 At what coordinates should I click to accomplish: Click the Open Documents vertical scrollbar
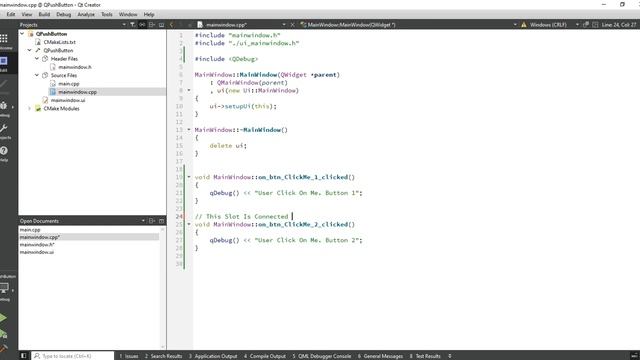[x=162, y=288]
